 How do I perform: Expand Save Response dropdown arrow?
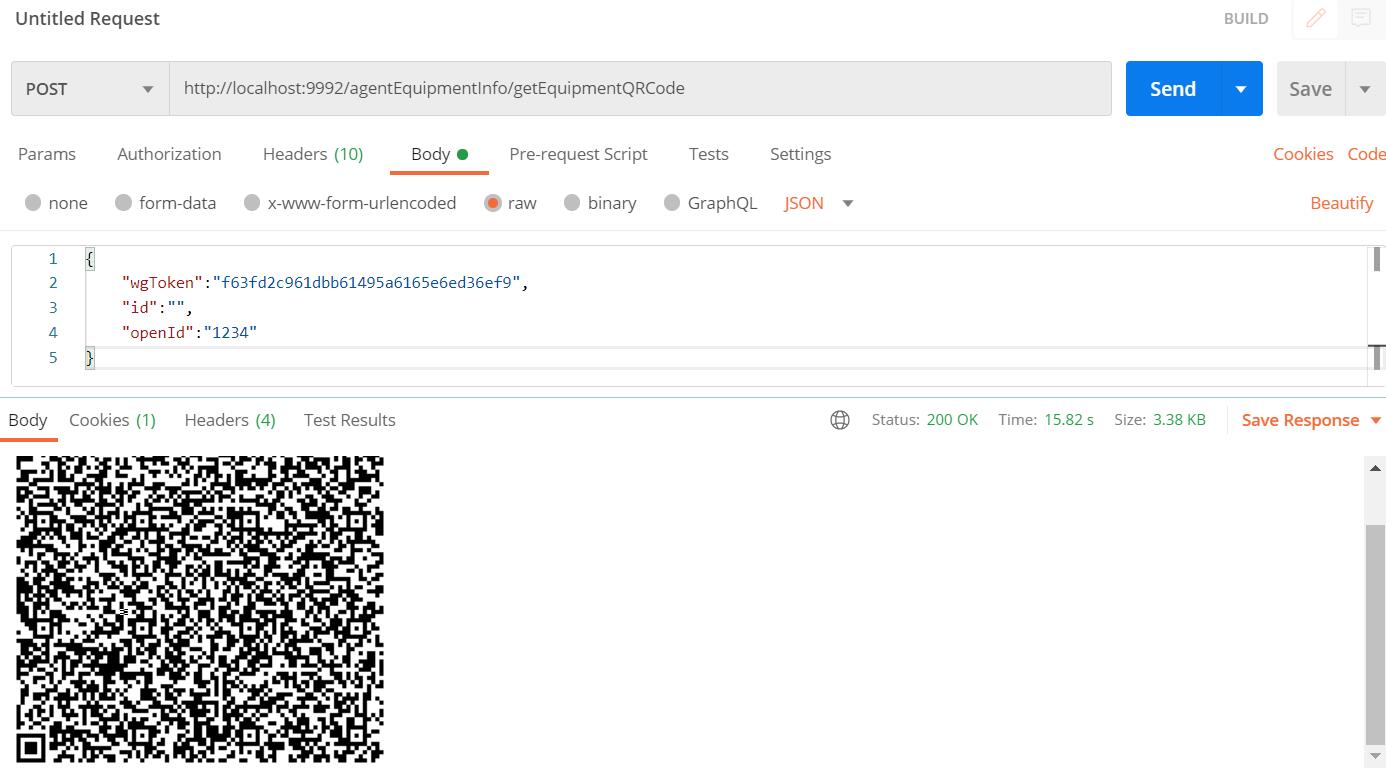click(x=1375, y=420)
